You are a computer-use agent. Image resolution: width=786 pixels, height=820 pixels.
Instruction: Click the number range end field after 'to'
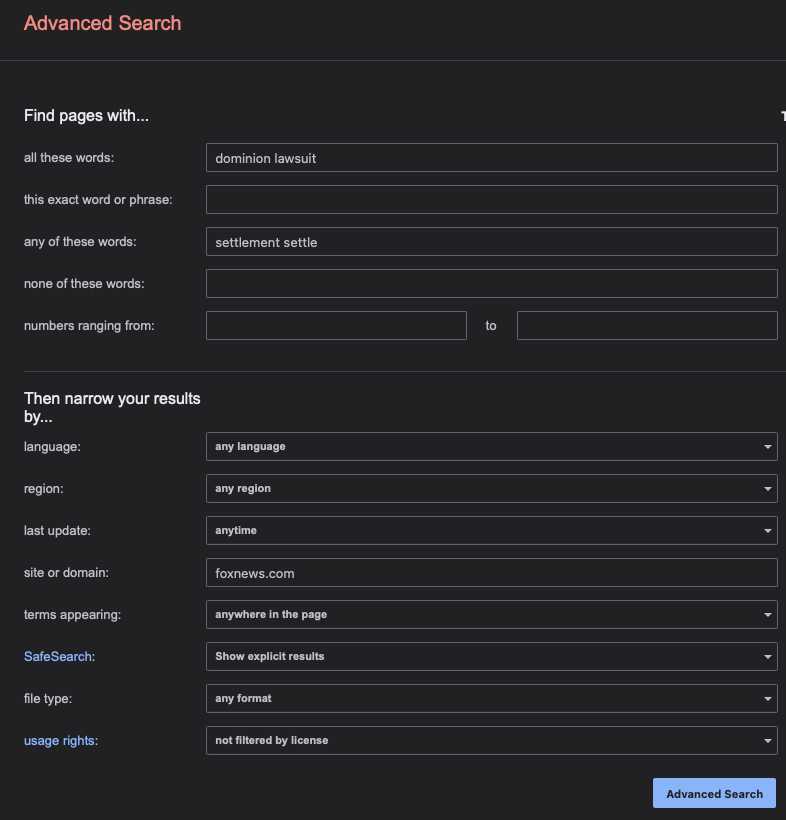647,325
